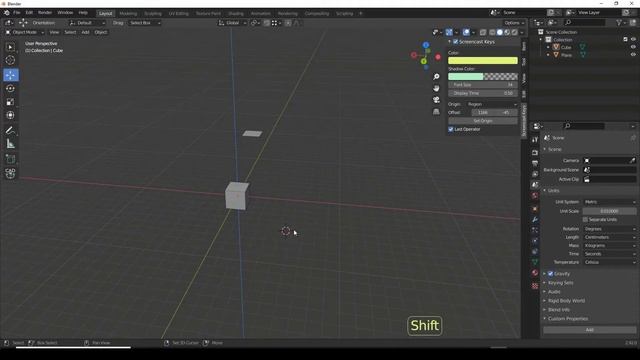Open the Temperature Celsius dropdown
This screenshot has width=640, height=360.
(609, 262)
